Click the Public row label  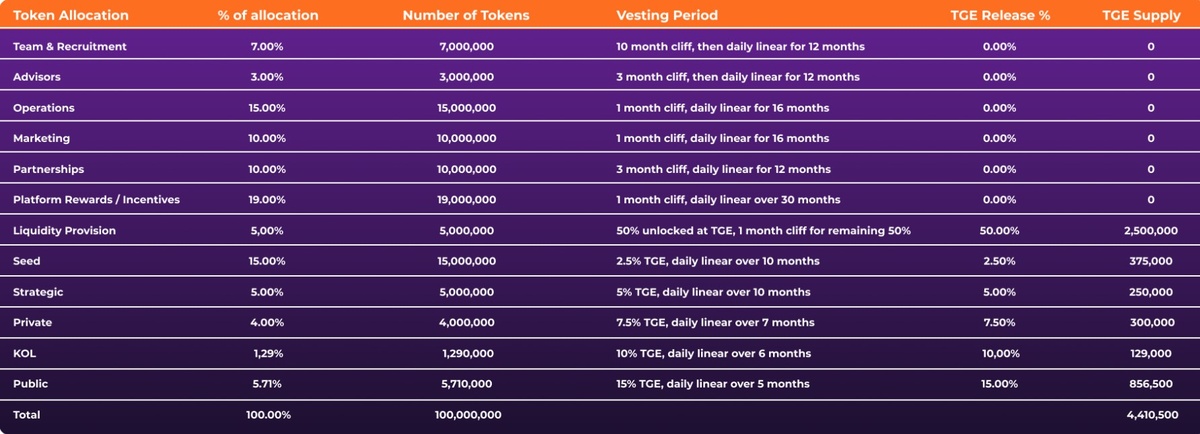[30, 384]
